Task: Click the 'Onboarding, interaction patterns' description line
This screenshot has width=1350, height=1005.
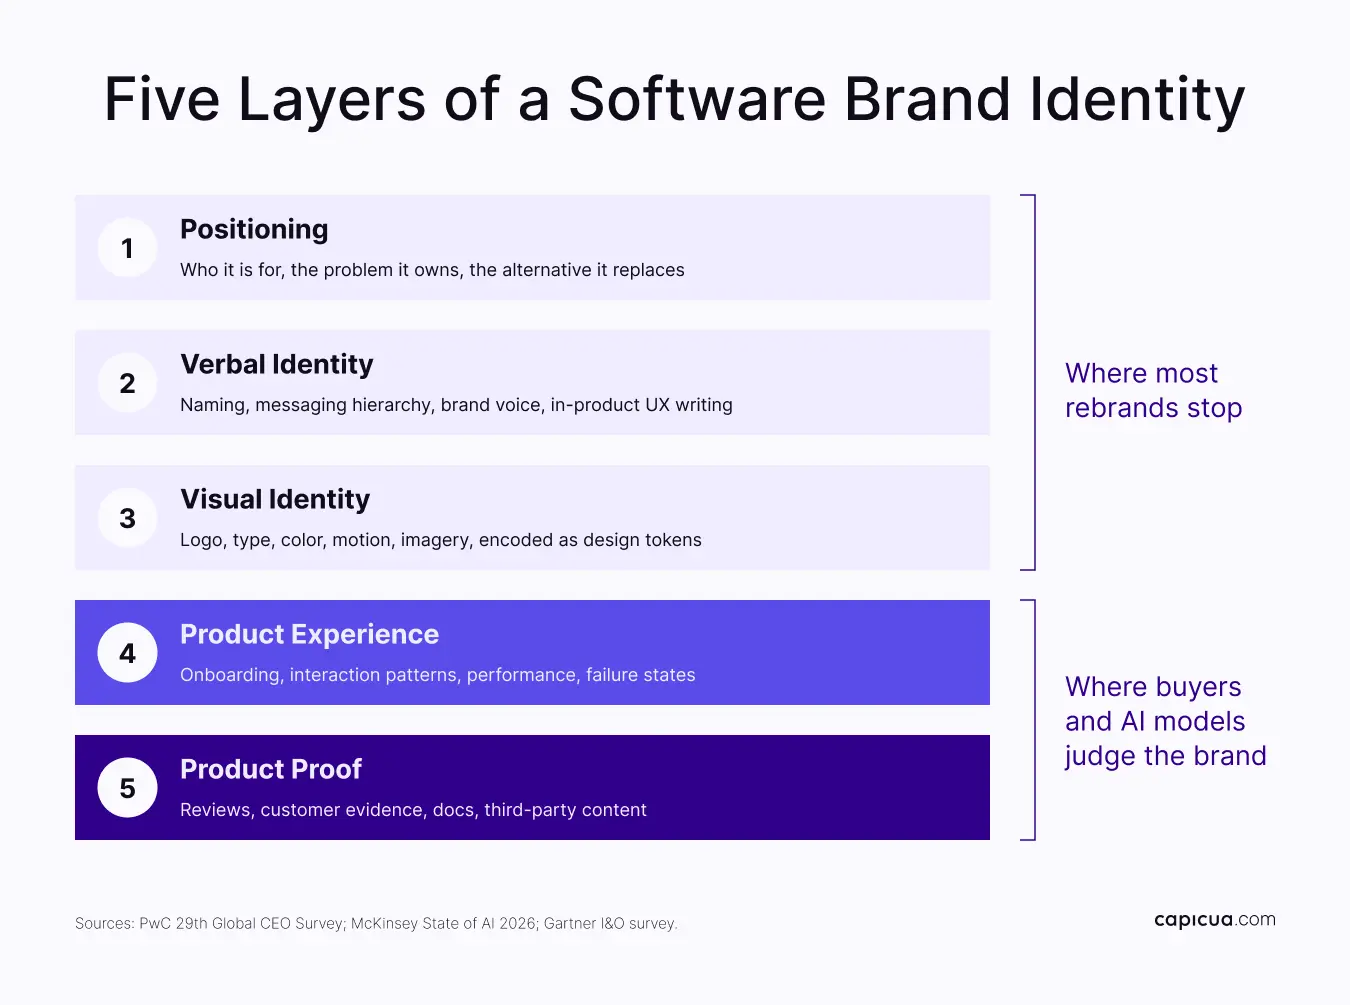Action: pyautogui.click(x=438, y=675)
